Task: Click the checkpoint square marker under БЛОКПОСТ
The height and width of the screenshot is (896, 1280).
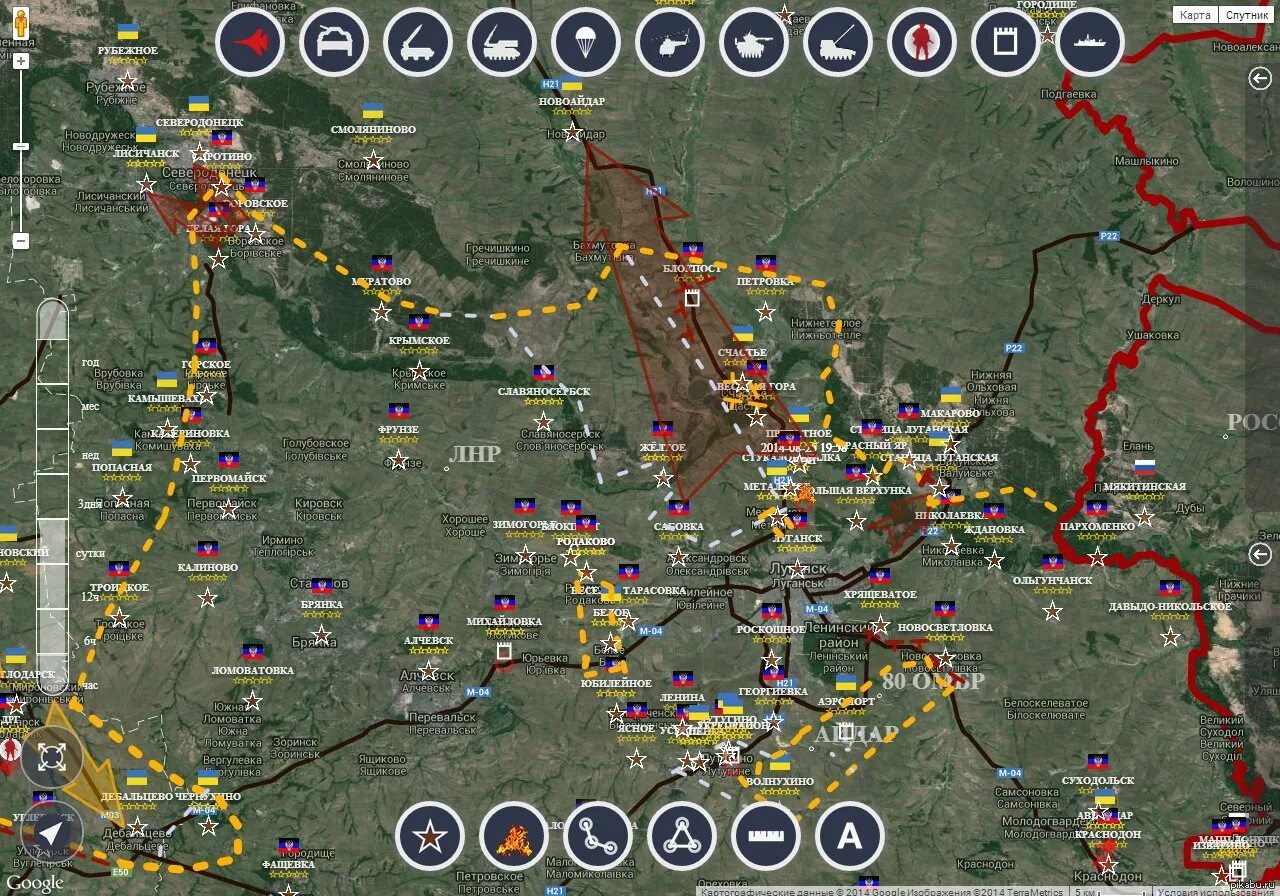Action: tap(691, 297)
